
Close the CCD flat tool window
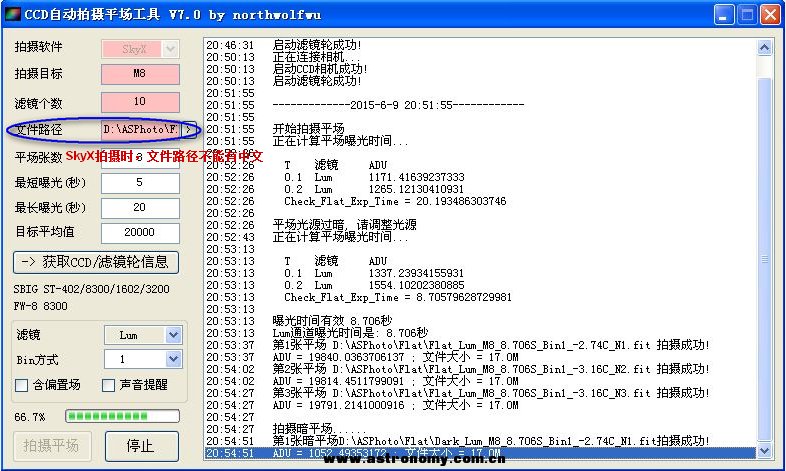pyautogui.click(x=769, y=15)
